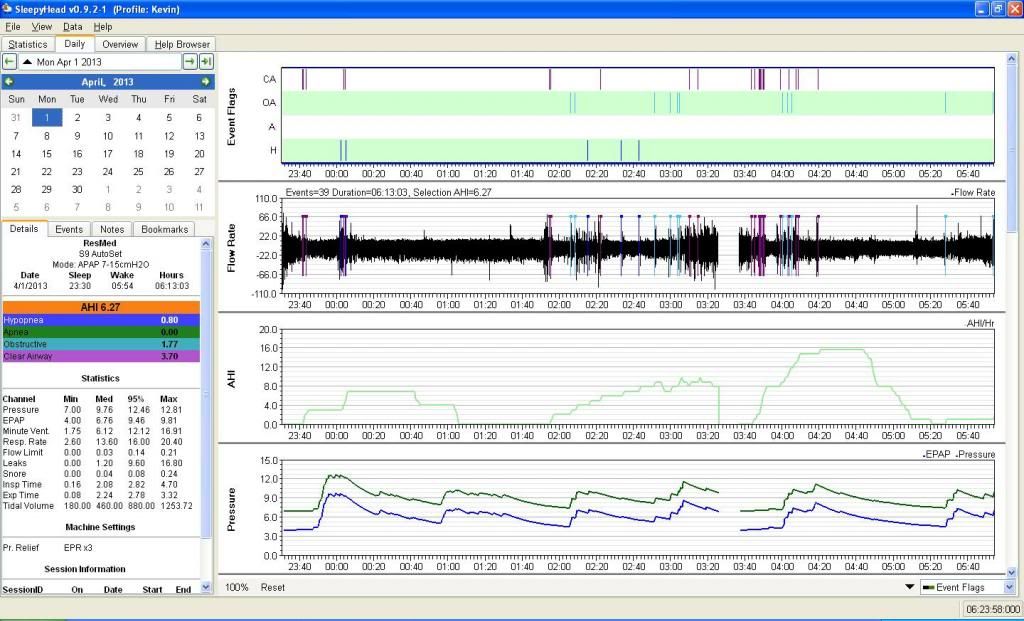
Task: Select the Details tab
Action: [x=24, y=229]
